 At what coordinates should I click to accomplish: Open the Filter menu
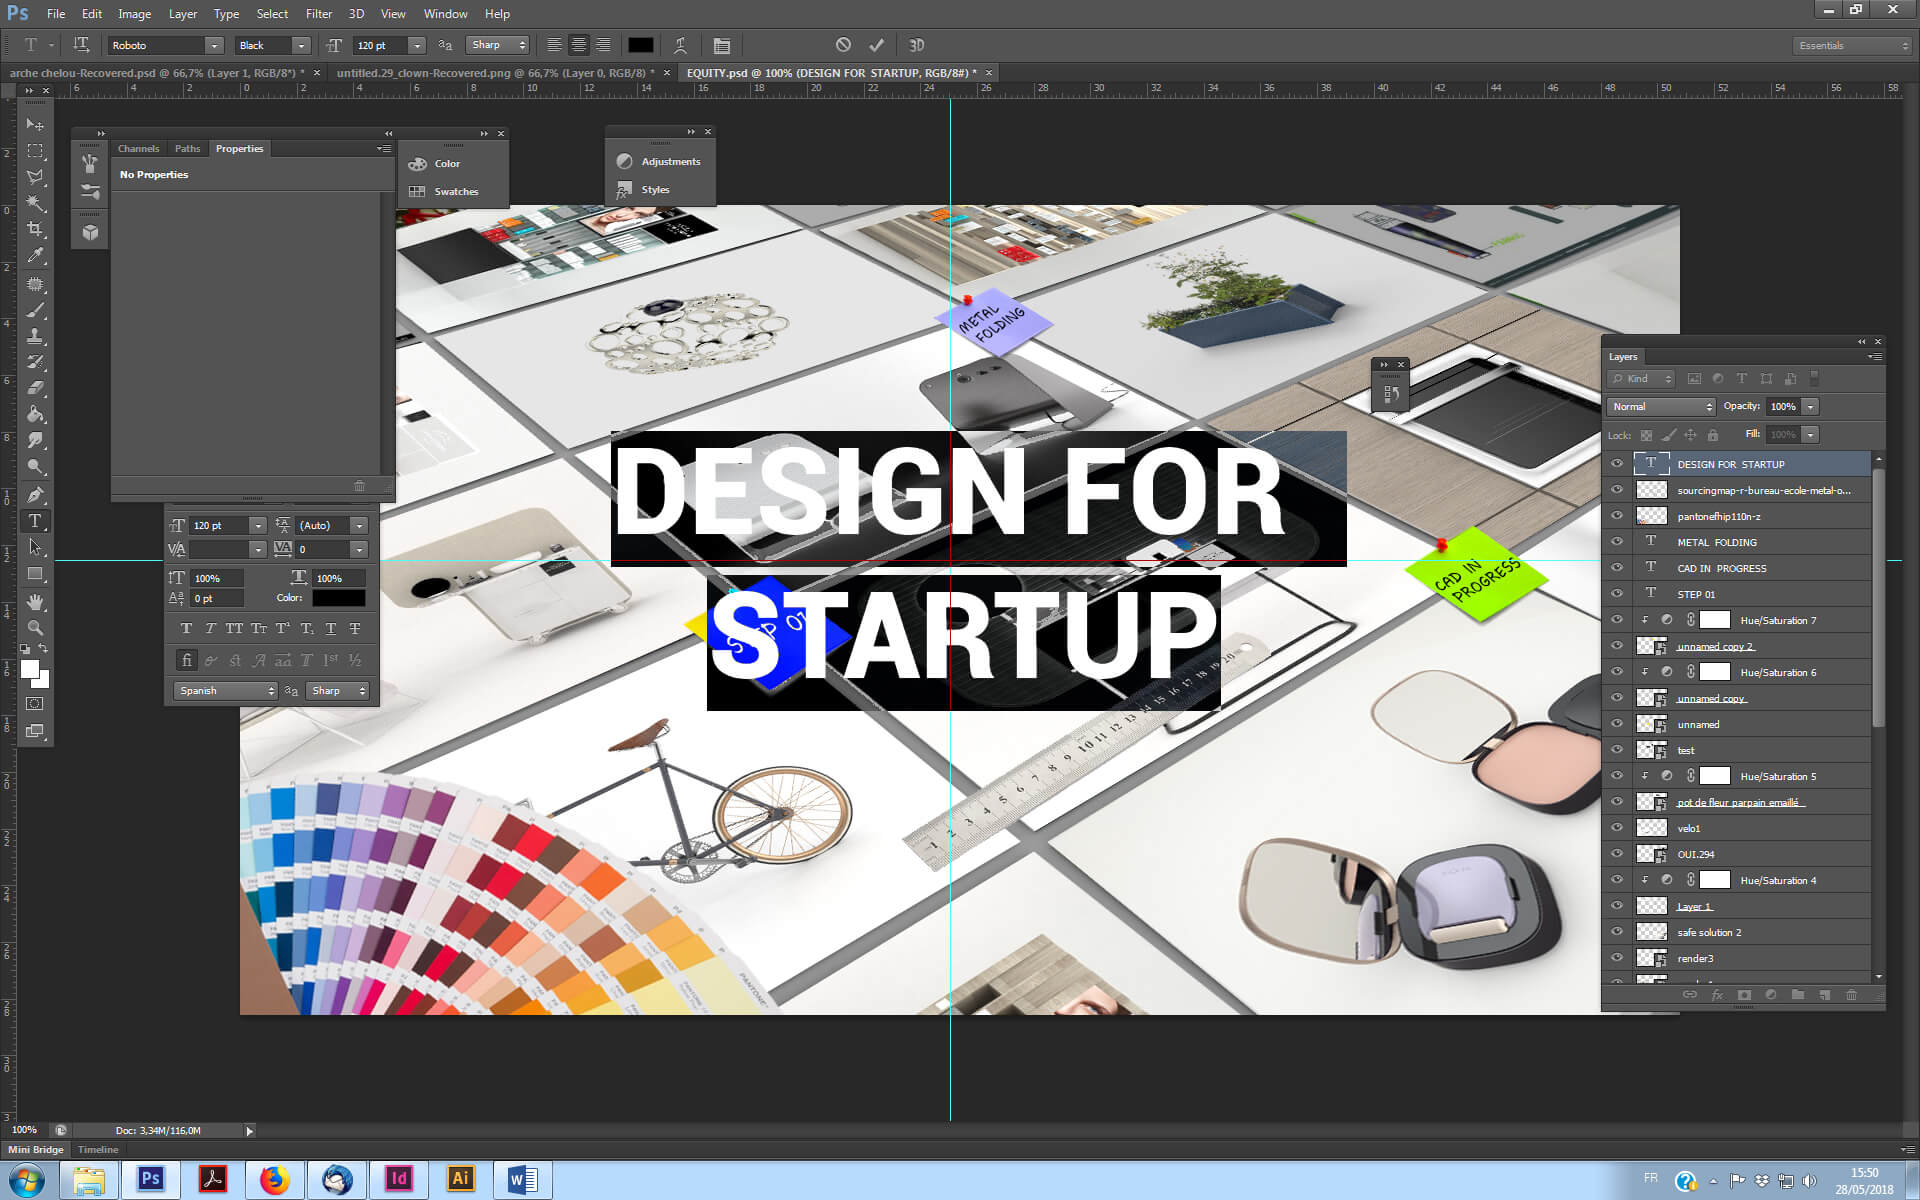(318, 14)
